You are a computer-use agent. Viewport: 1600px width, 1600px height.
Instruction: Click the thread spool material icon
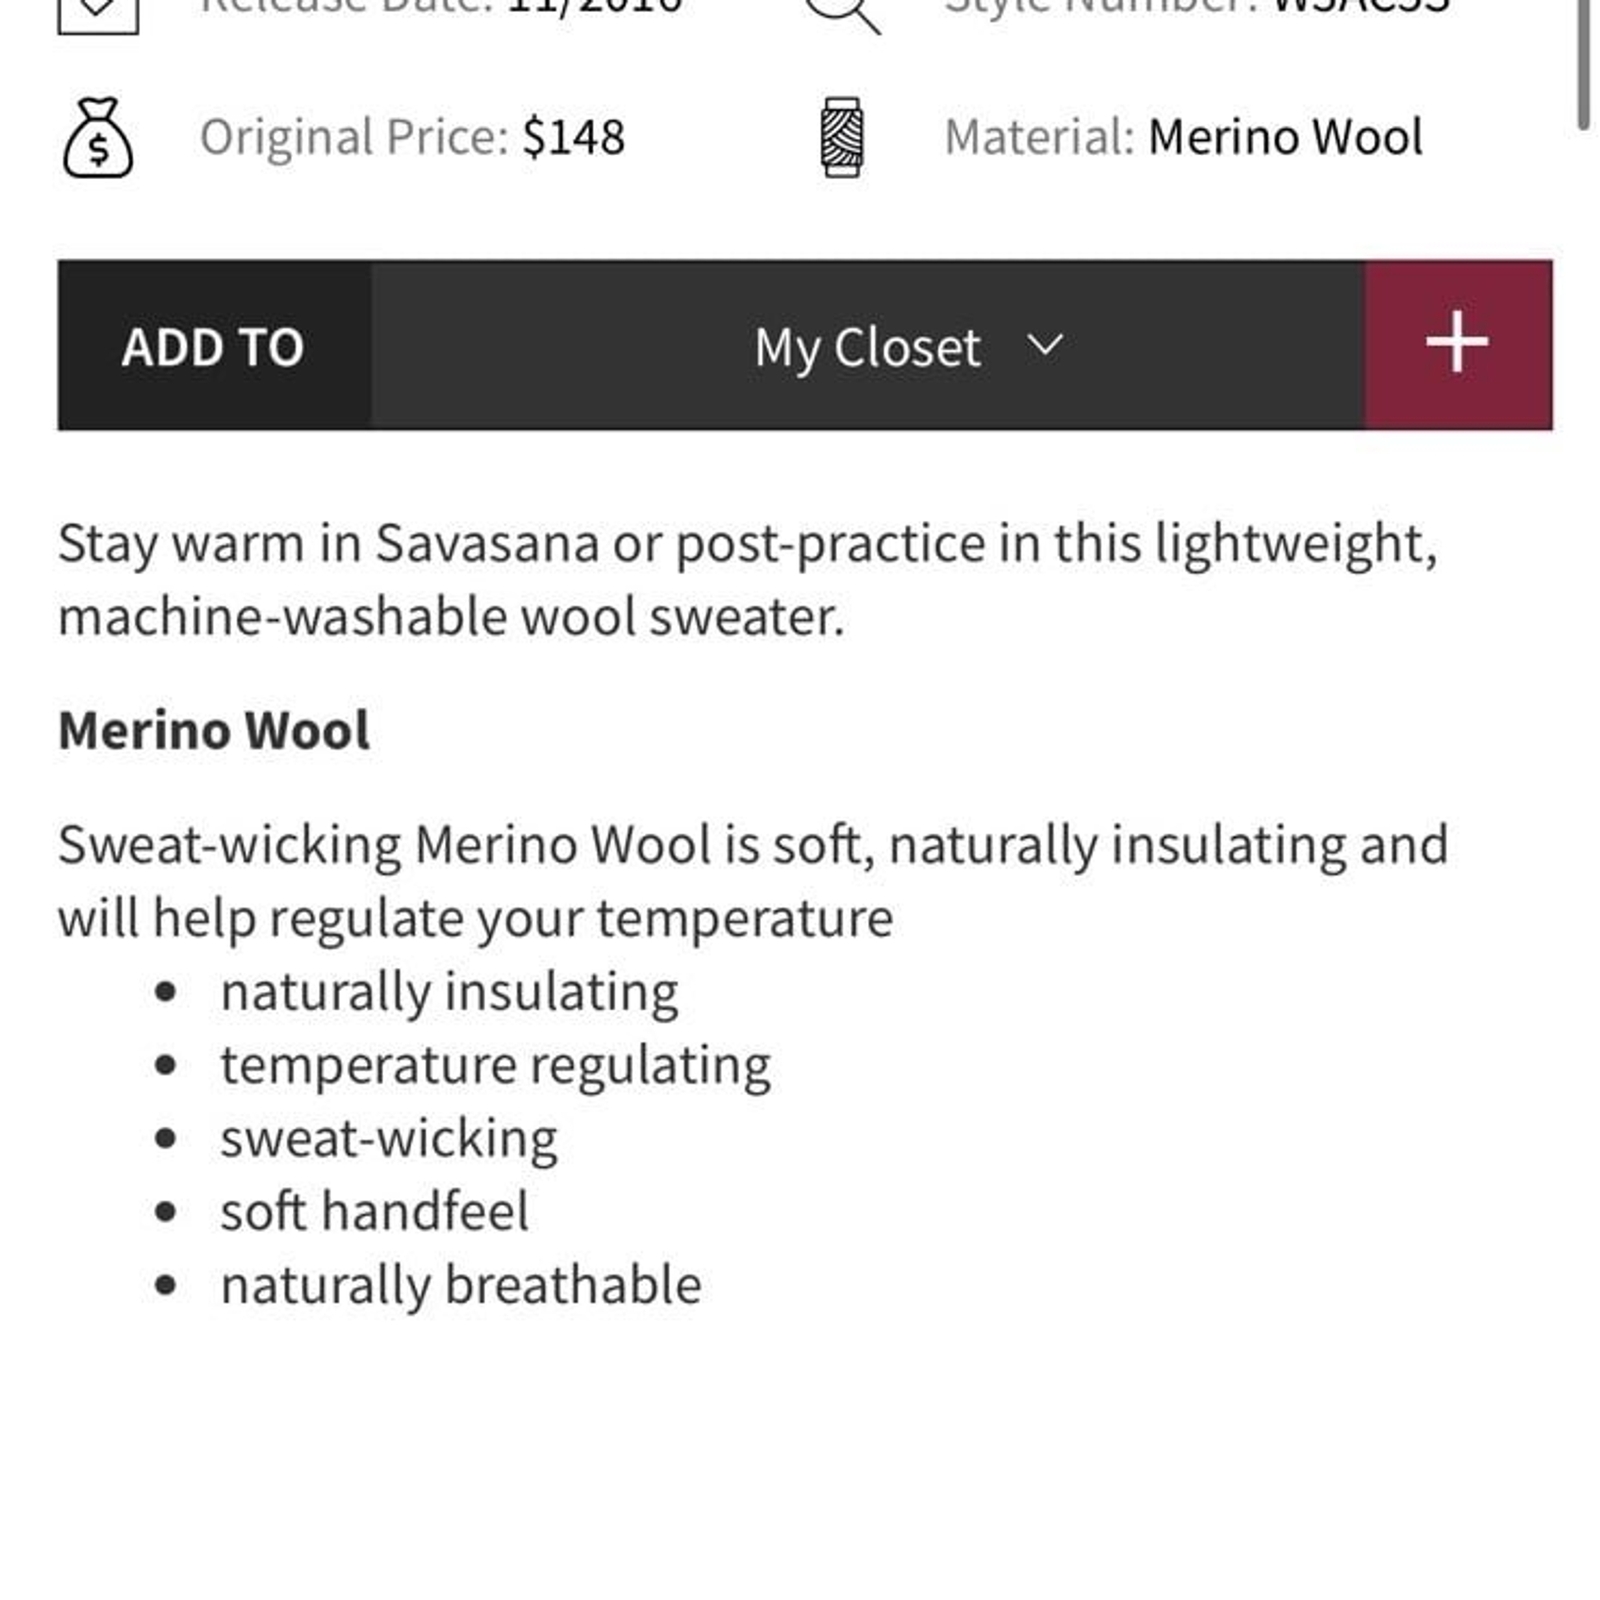pos(842,138)
